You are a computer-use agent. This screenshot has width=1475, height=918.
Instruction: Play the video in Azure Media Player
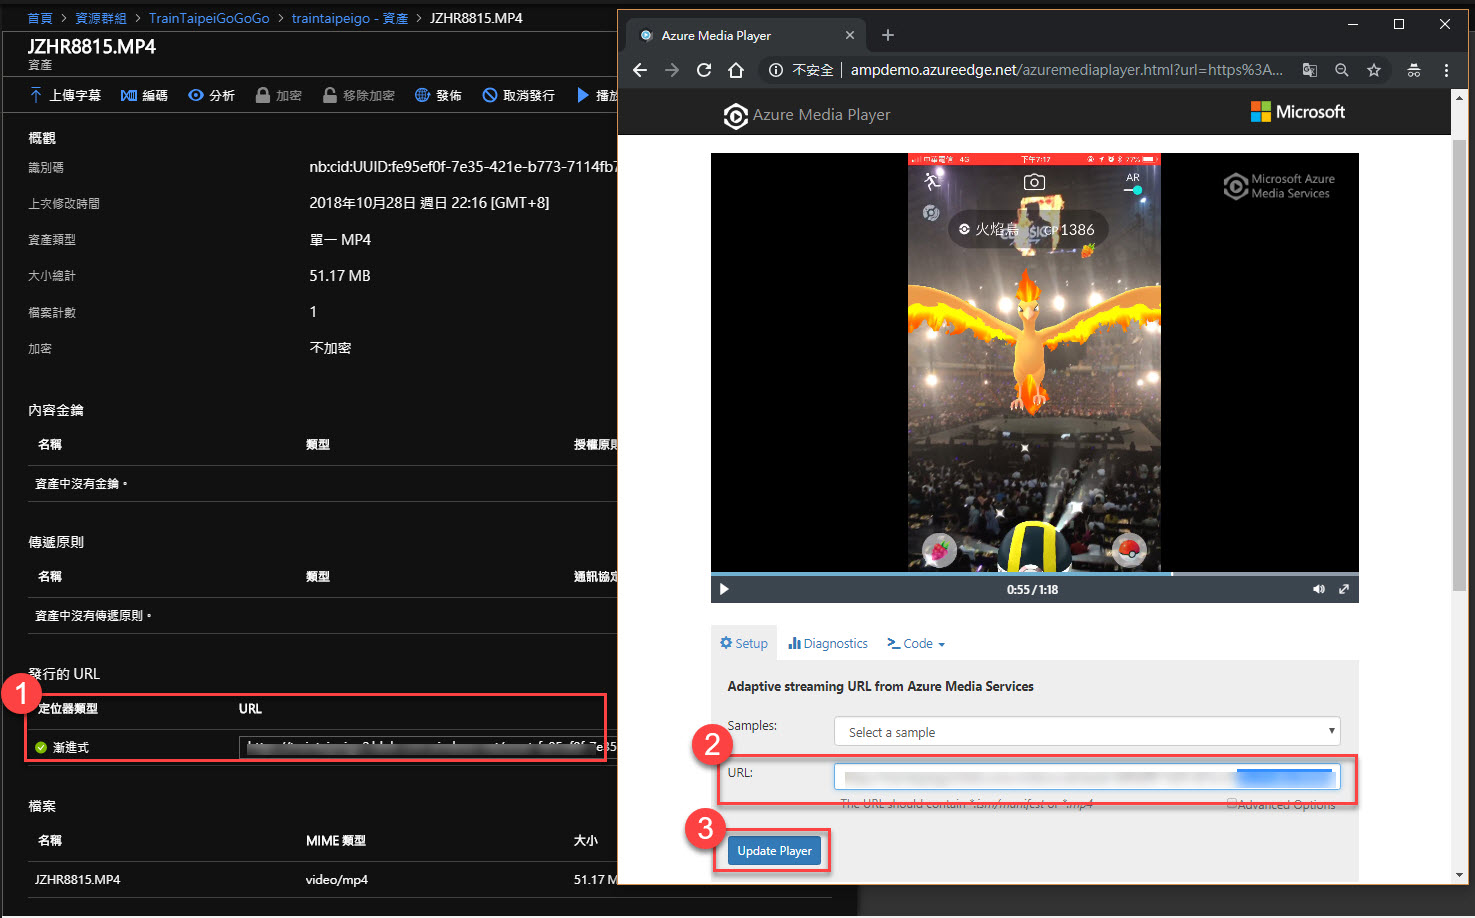click(724, 589)
